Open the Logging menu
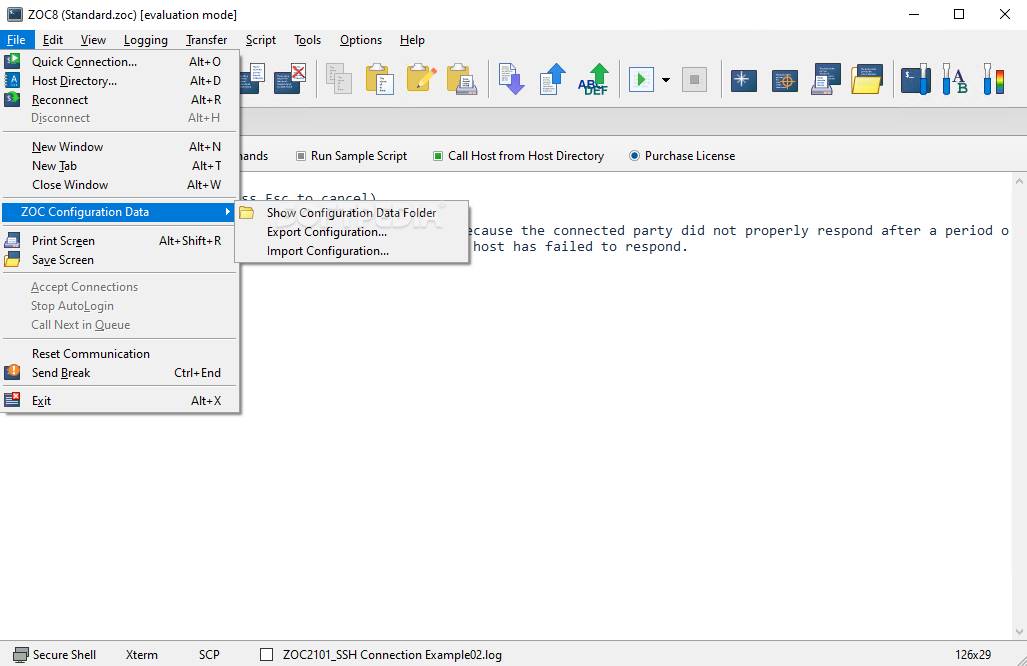Screen dimensions: 1027x666 145,40
